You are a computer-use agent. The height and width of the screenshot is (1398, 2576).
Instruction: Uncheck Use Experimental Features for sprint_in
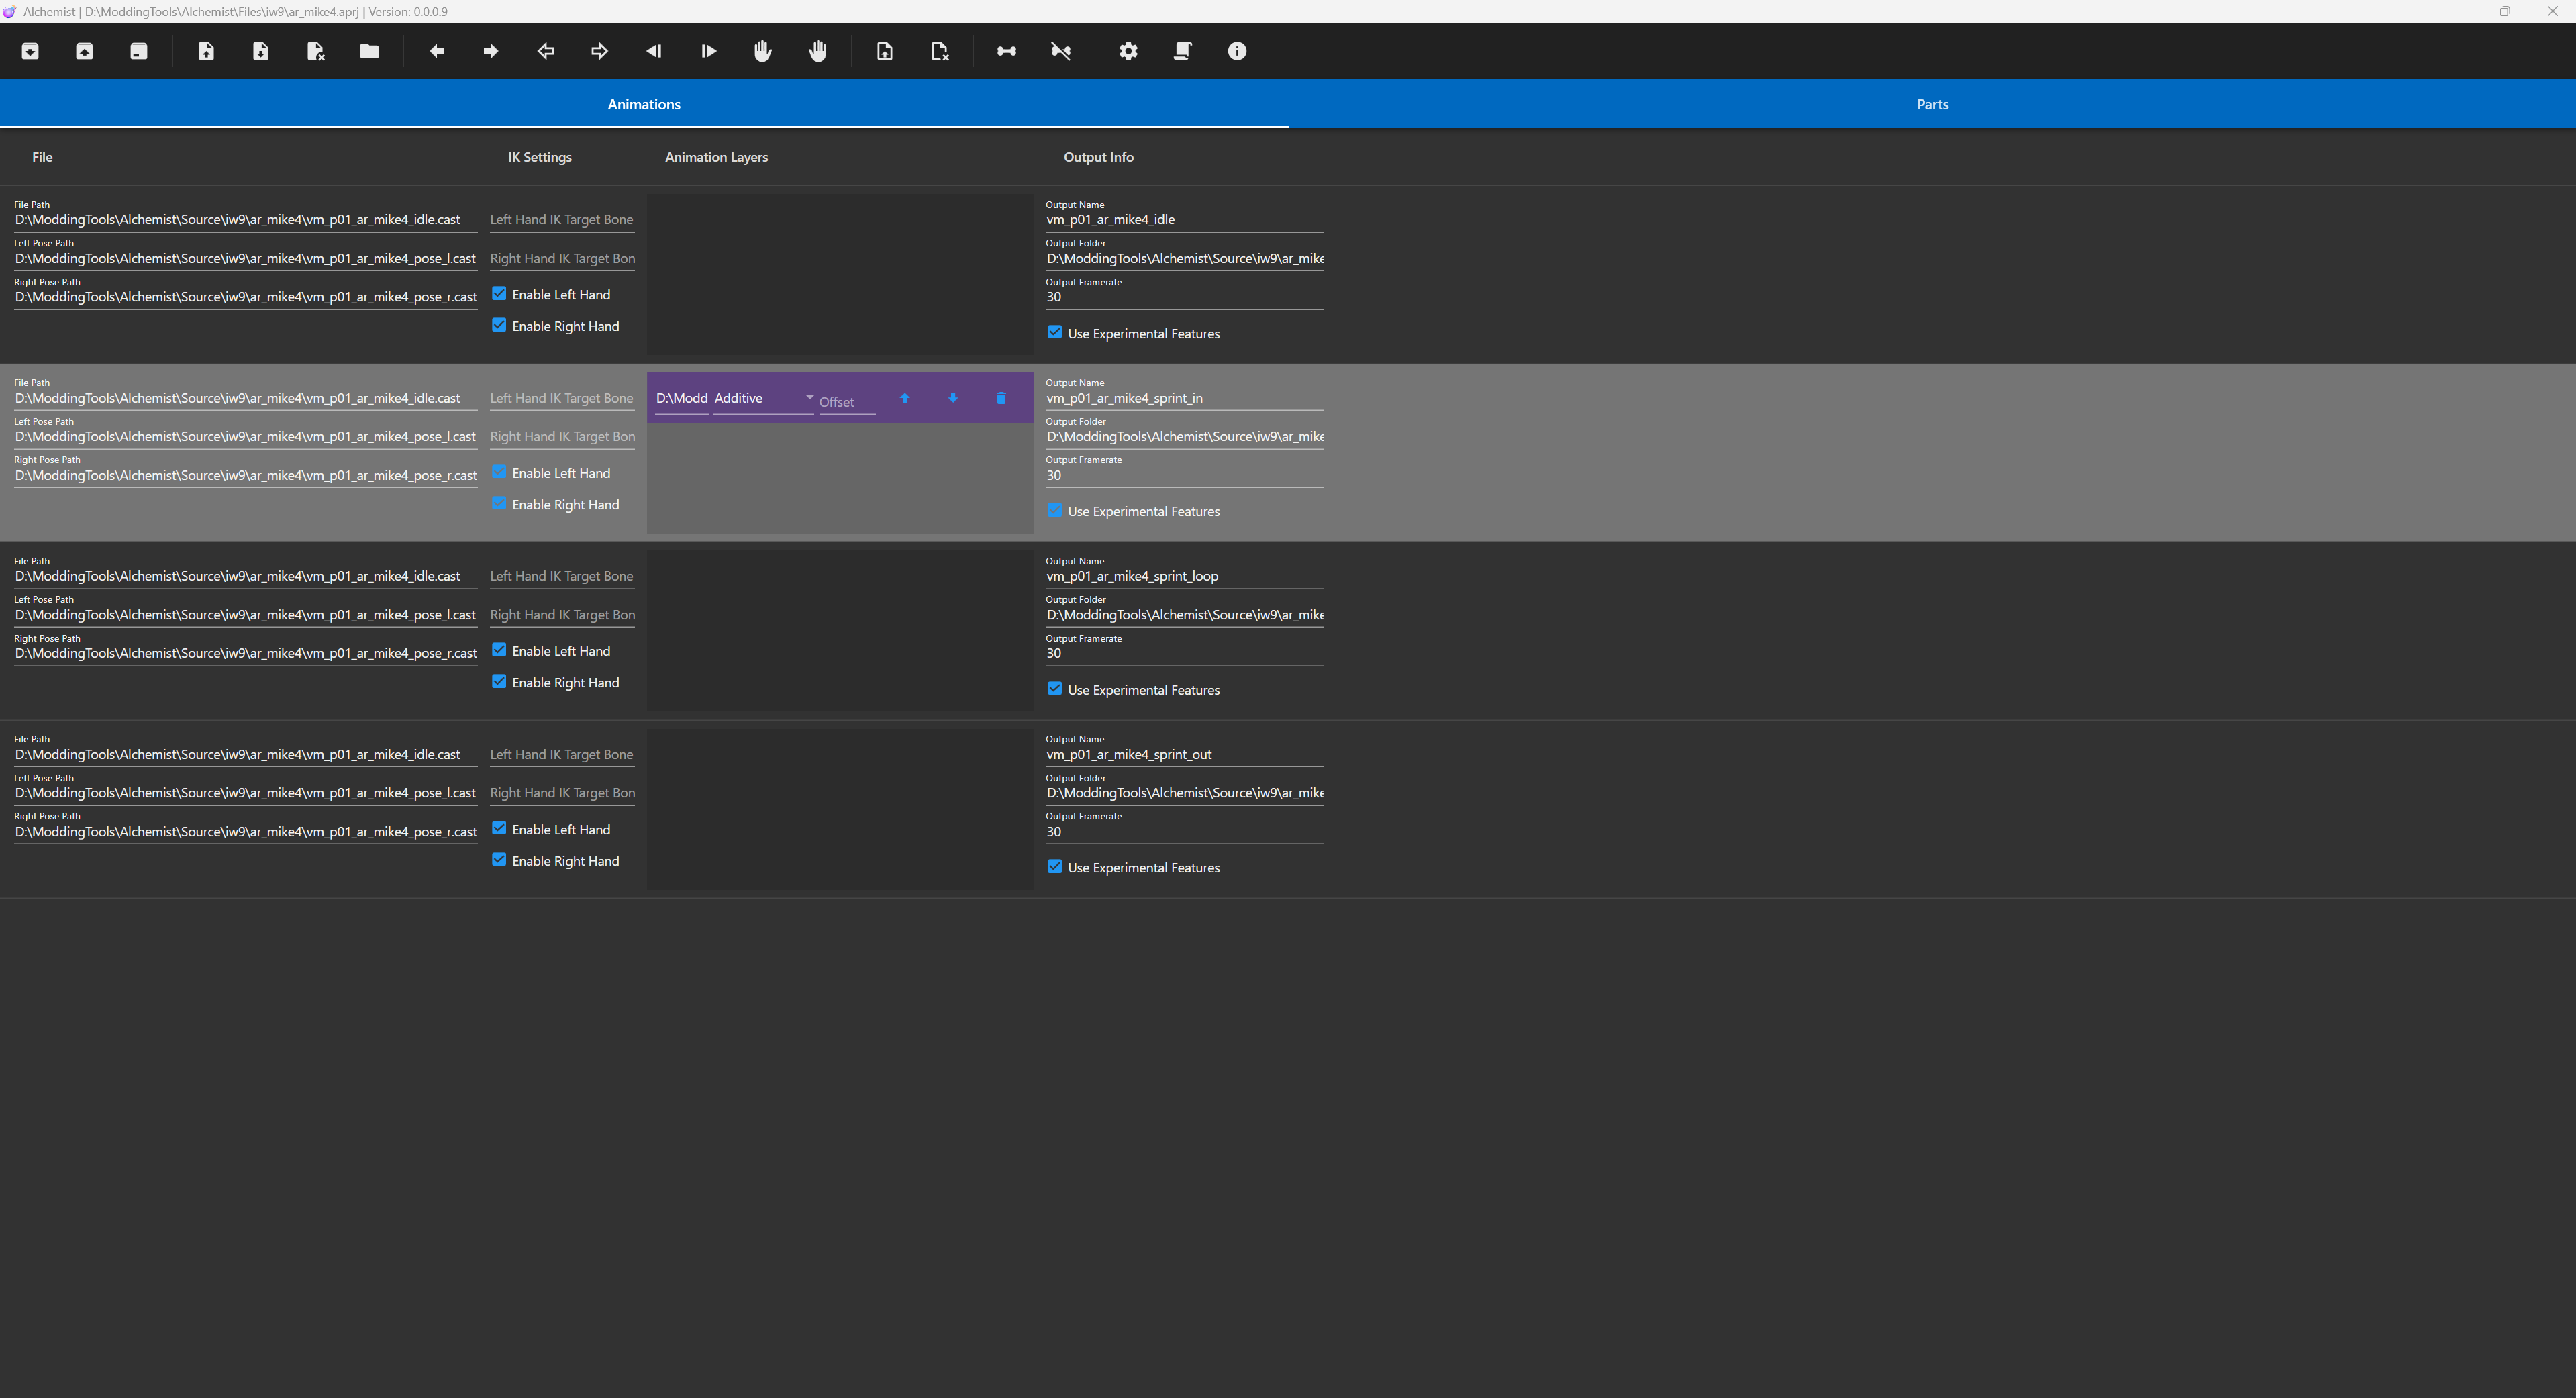[x=1054, y=511]
